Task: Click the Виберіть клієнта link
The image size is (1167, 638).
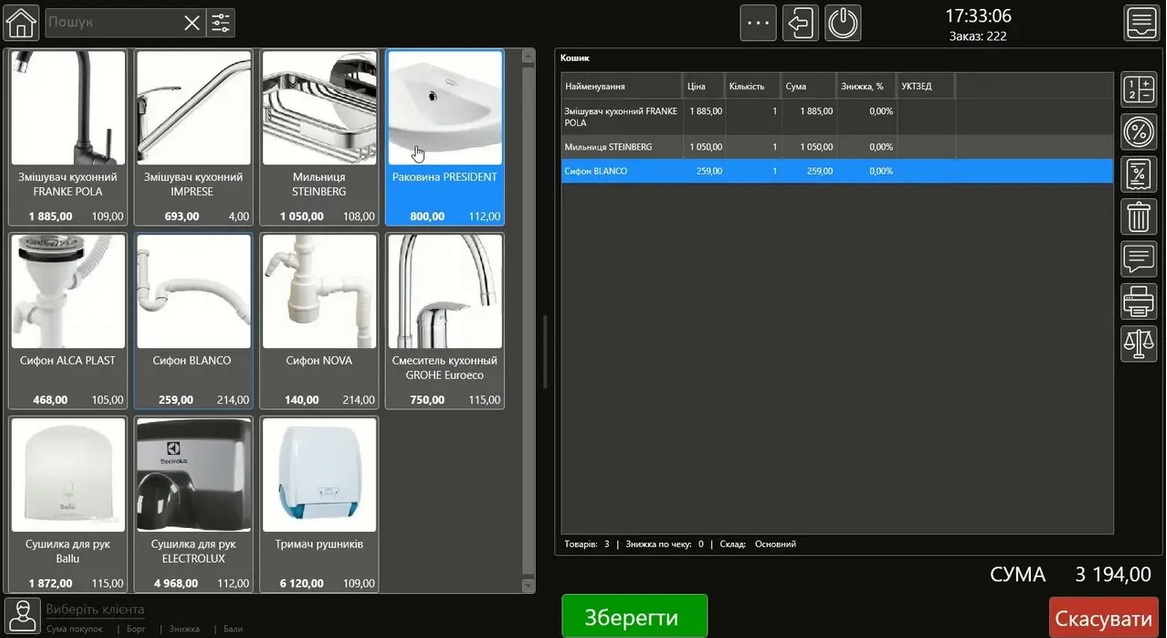Action: click(95, 609)
